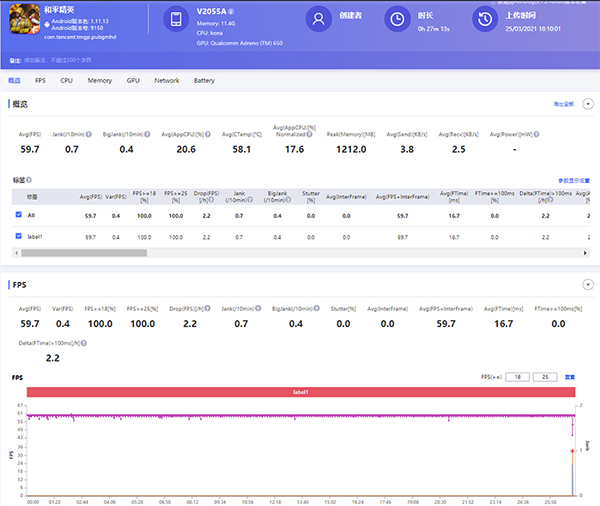Click the export all data link
Viewport: 600px width, 506px height.
coord(564,104)
